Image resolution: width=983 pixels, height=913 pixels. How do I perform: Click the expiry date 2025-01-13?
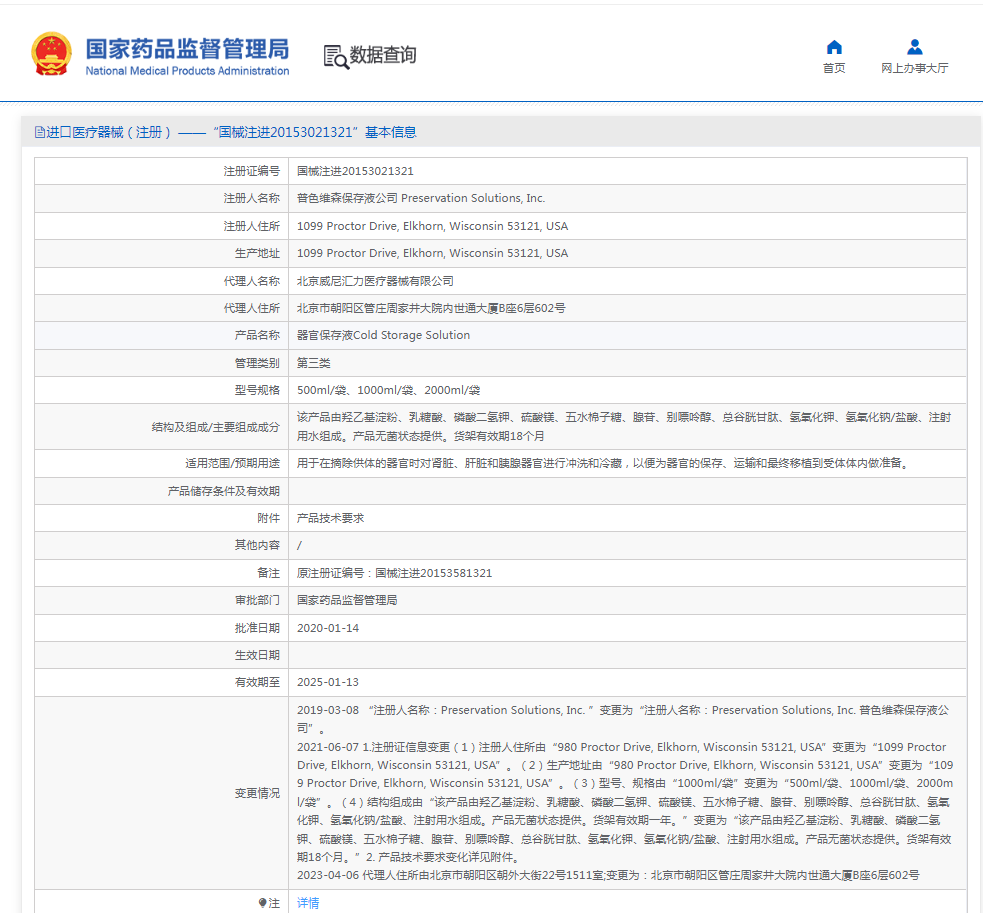[328, 682]
